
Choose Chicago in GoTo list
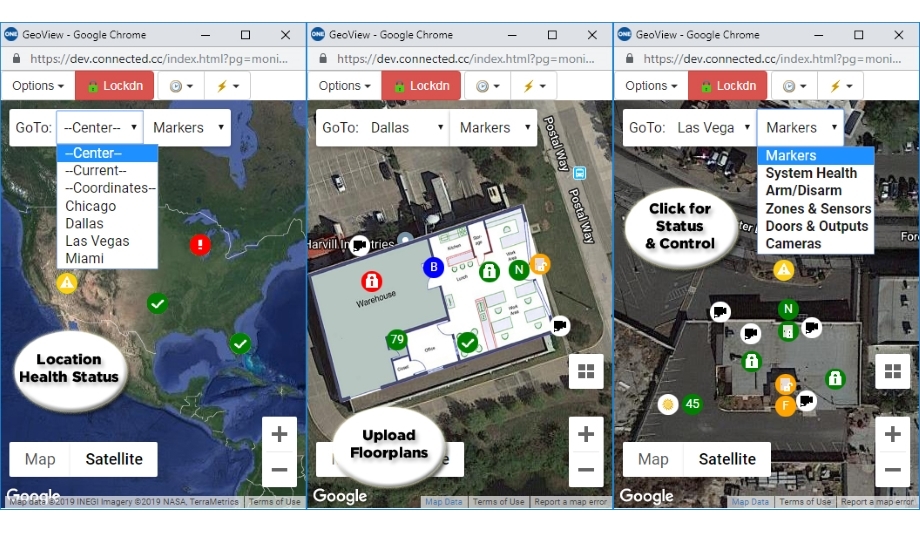coord(107,206)
